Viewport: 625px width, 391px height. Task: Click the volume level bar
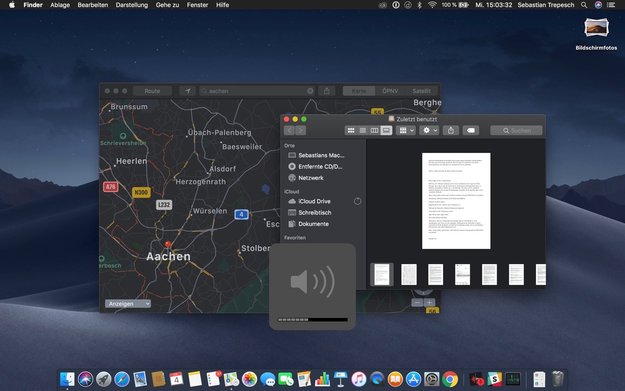[312, 319]
